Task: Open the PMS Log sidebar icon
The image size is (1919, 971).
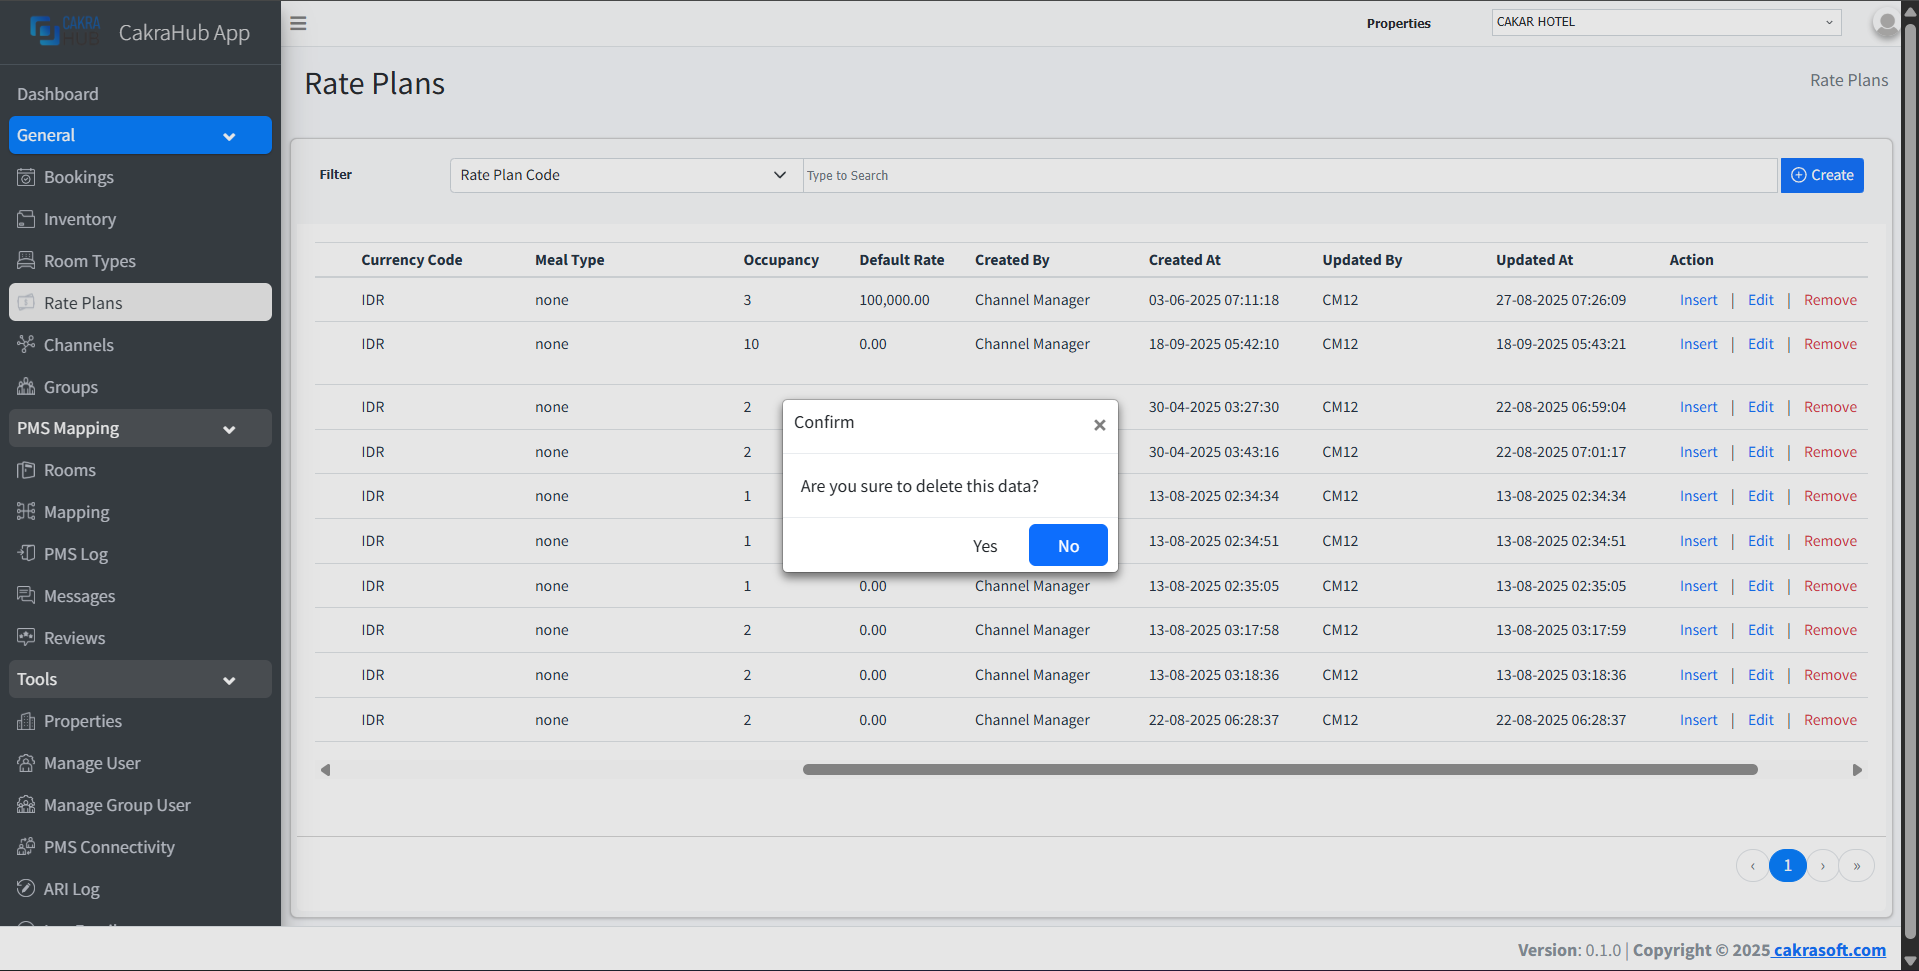Action: click(x=26, y=554)
